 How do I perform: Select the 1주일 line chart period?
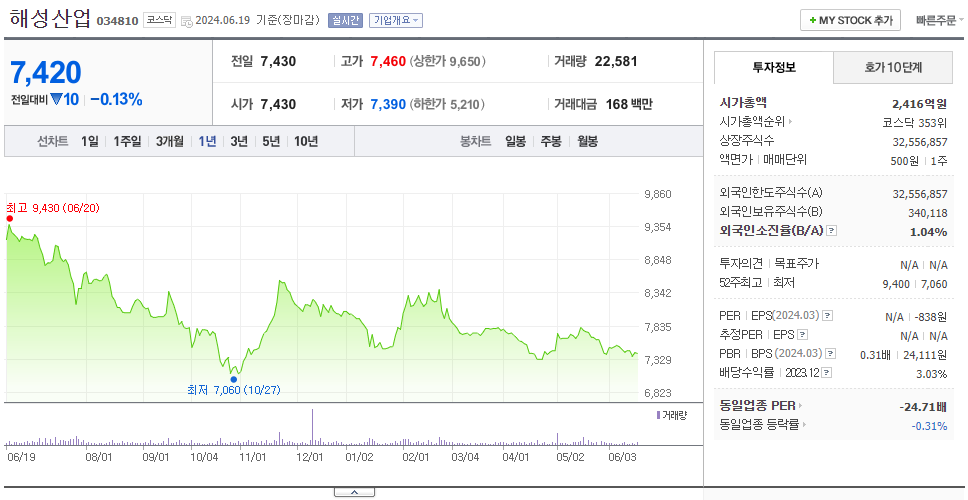click(x=127, y=141)
